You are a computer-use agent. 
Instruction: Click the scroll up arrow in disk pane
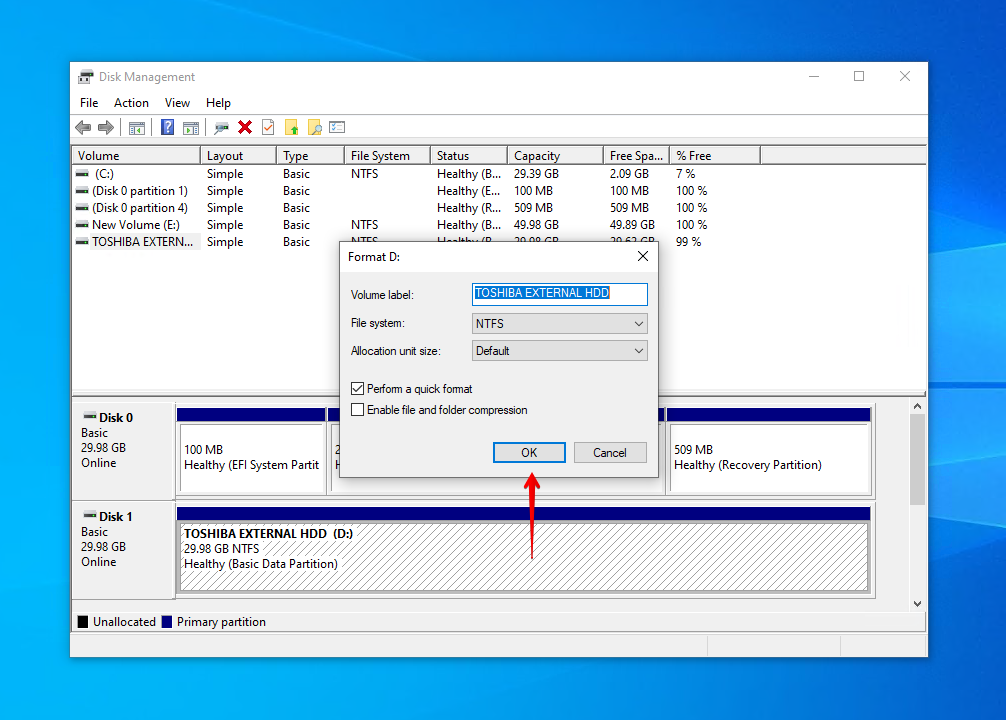(917, 406)
